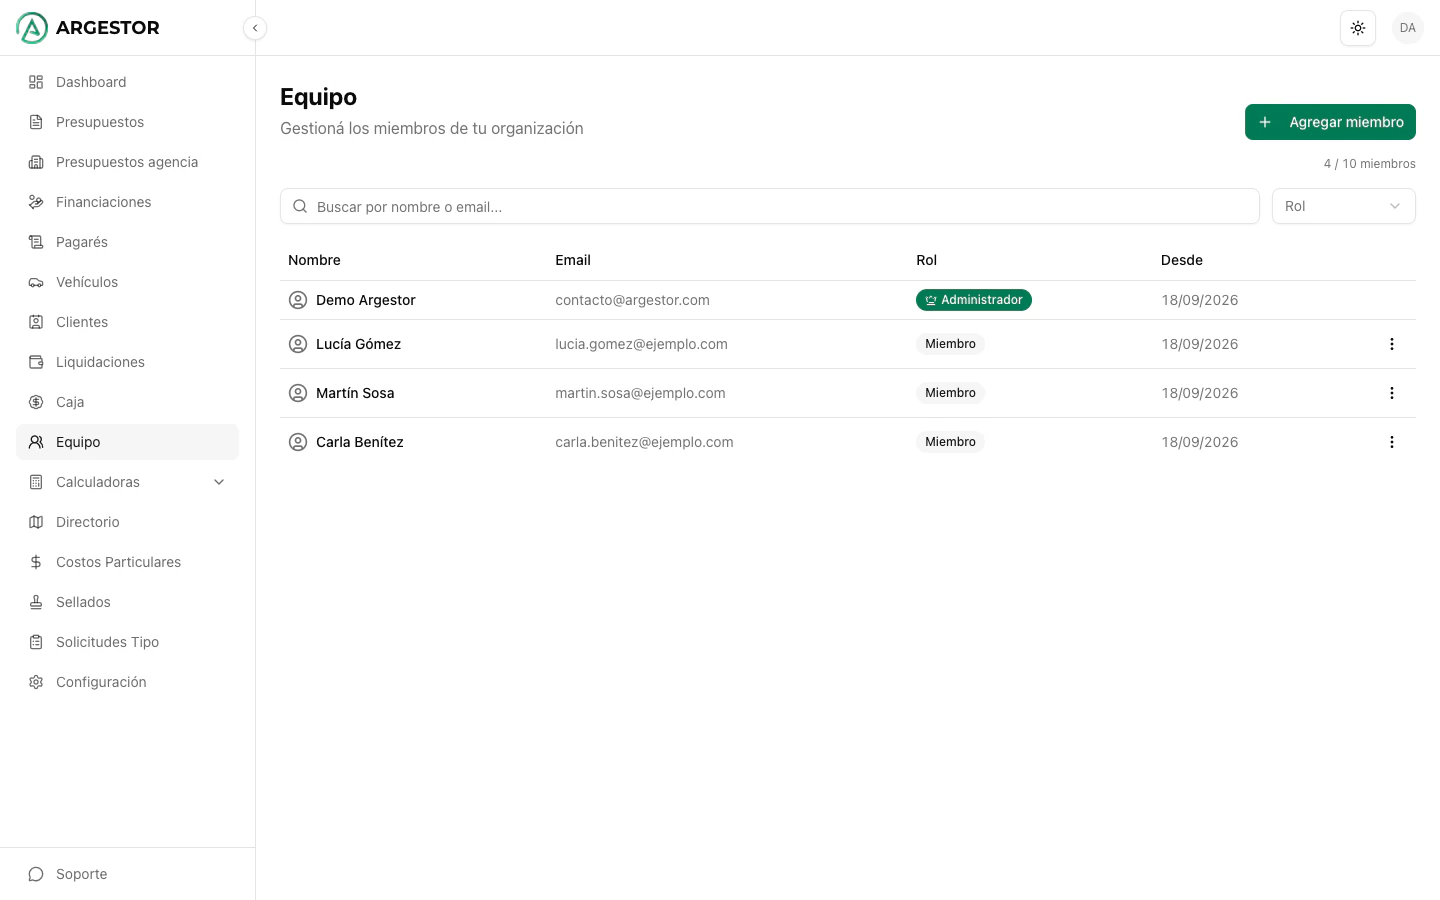The width and height of the screenshot is (1440, 900).
Task: Open the Calculadoras menu item
Action: (127, 482)
